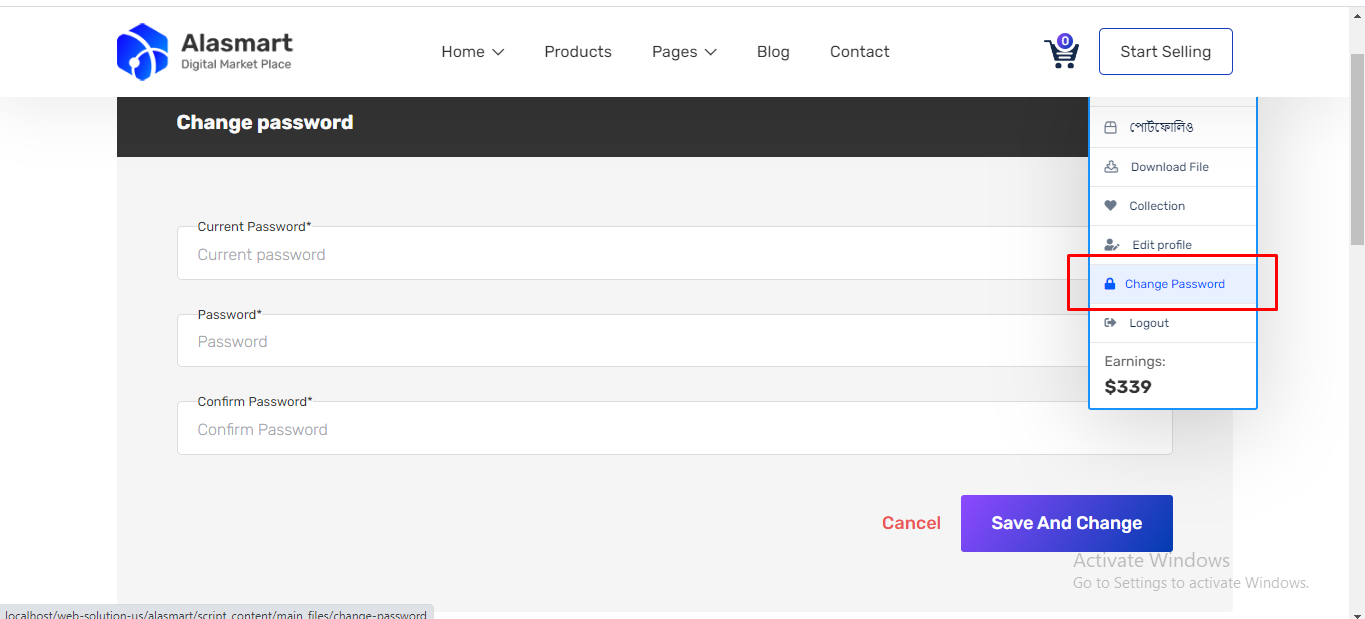This screenshot has height=619, width=1365.
Task: Open the shopping cart icon
Action: pos(1060,53)
